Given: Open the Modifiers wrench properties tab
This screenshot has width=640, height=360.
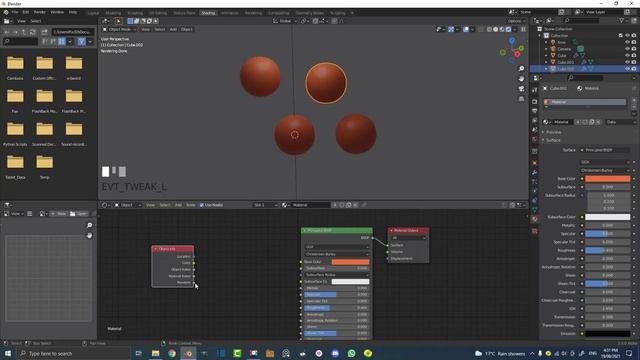Looking at the screenshot, I should coord(535,173).
